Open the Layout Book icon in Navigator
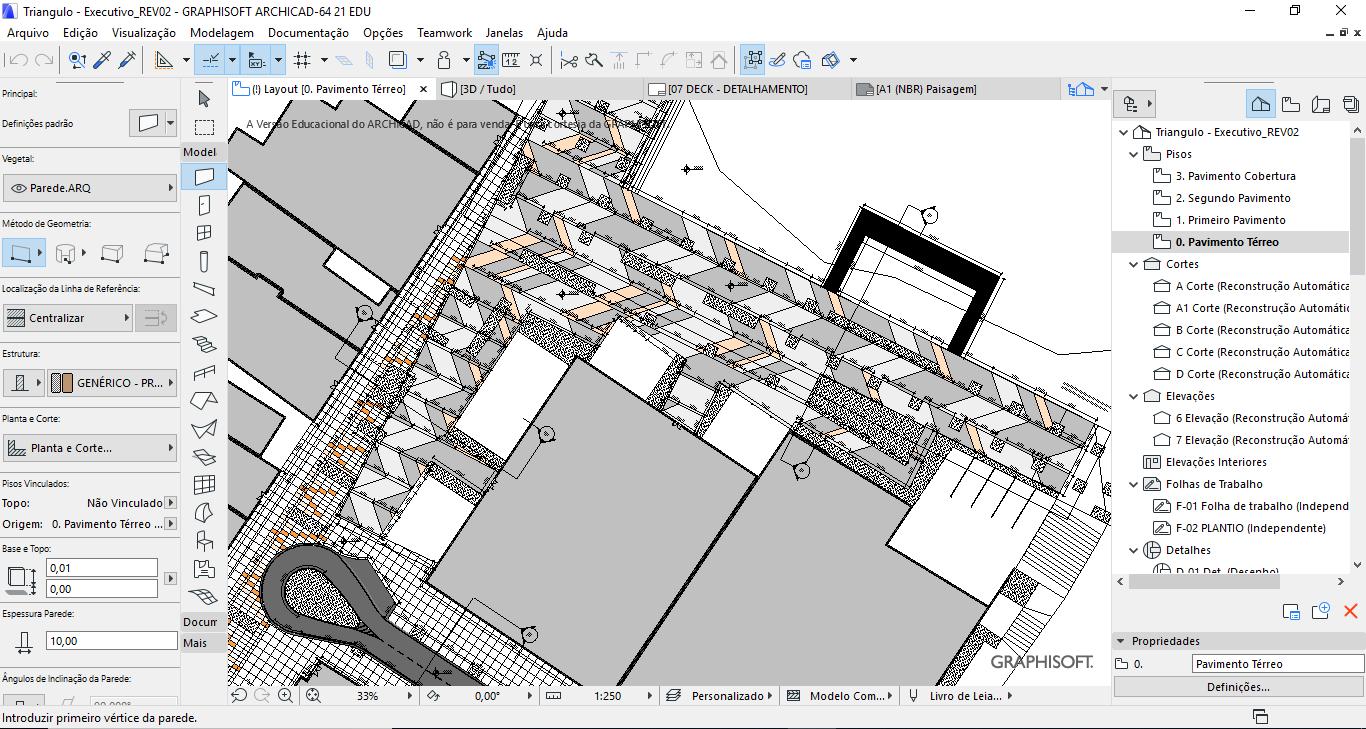Screen dimensions: 1366x729 coord(1321,103)
